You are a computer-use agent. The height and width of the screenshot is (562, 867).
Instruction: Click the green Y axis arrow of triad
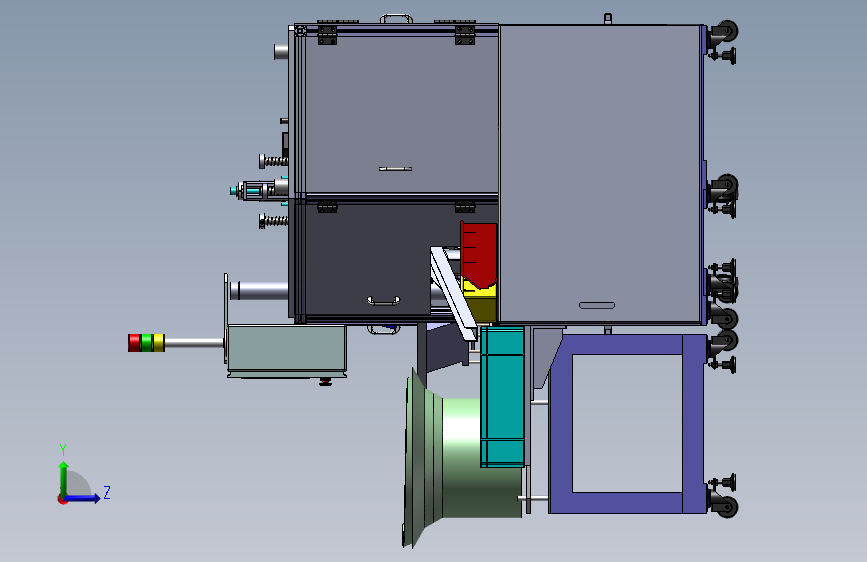pos(64,478)
